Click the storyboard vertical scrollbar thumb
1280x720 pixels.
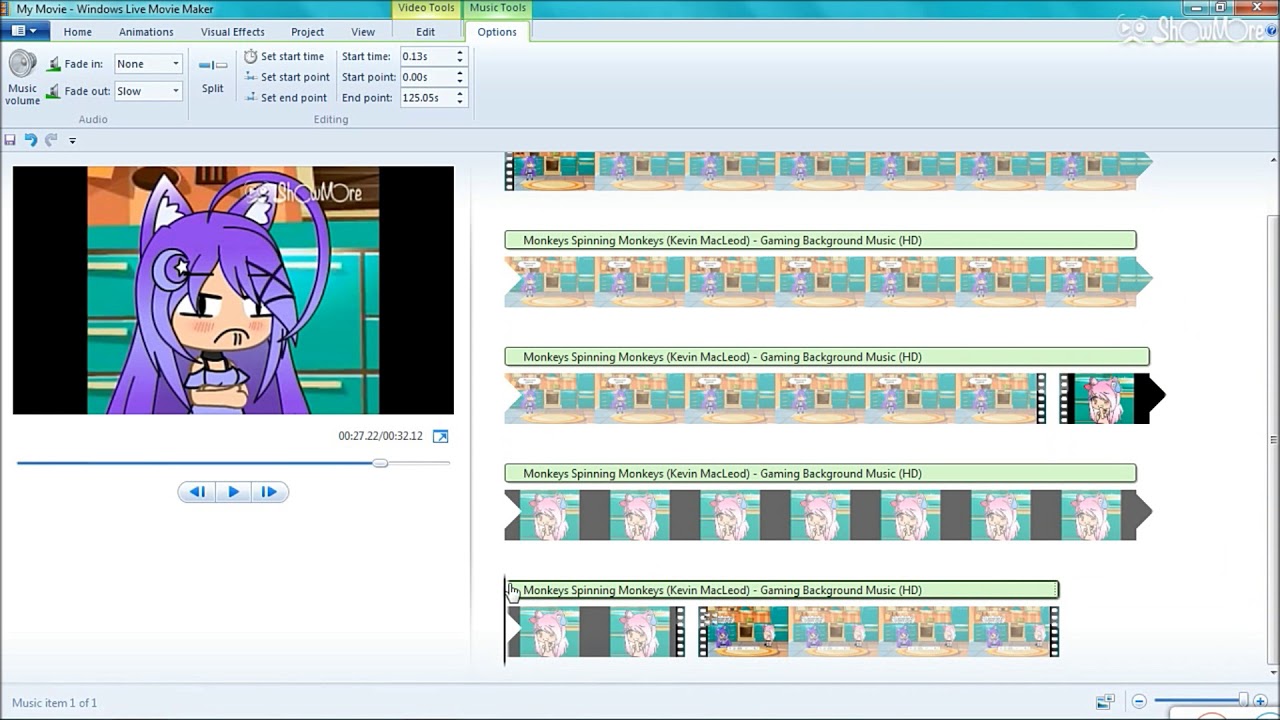pos(1273,440)
